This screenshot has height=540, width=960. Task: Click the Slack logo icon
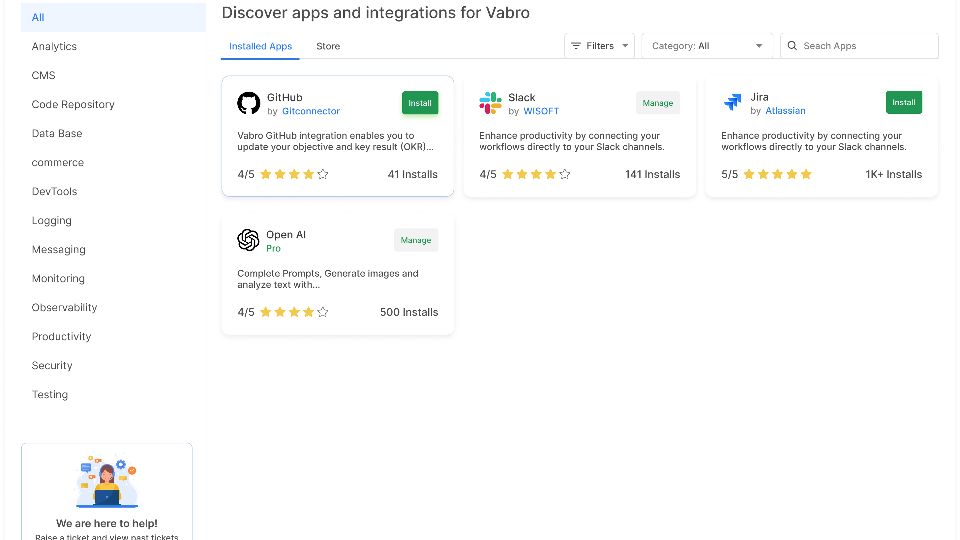point(490,103)
